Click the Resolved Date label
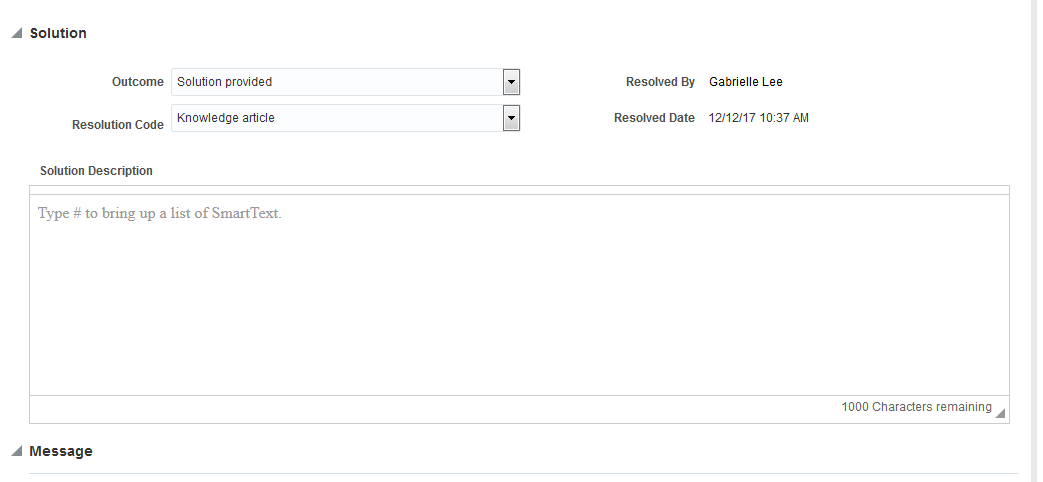This screenshot has height=482, width=1043. [654, 118]
